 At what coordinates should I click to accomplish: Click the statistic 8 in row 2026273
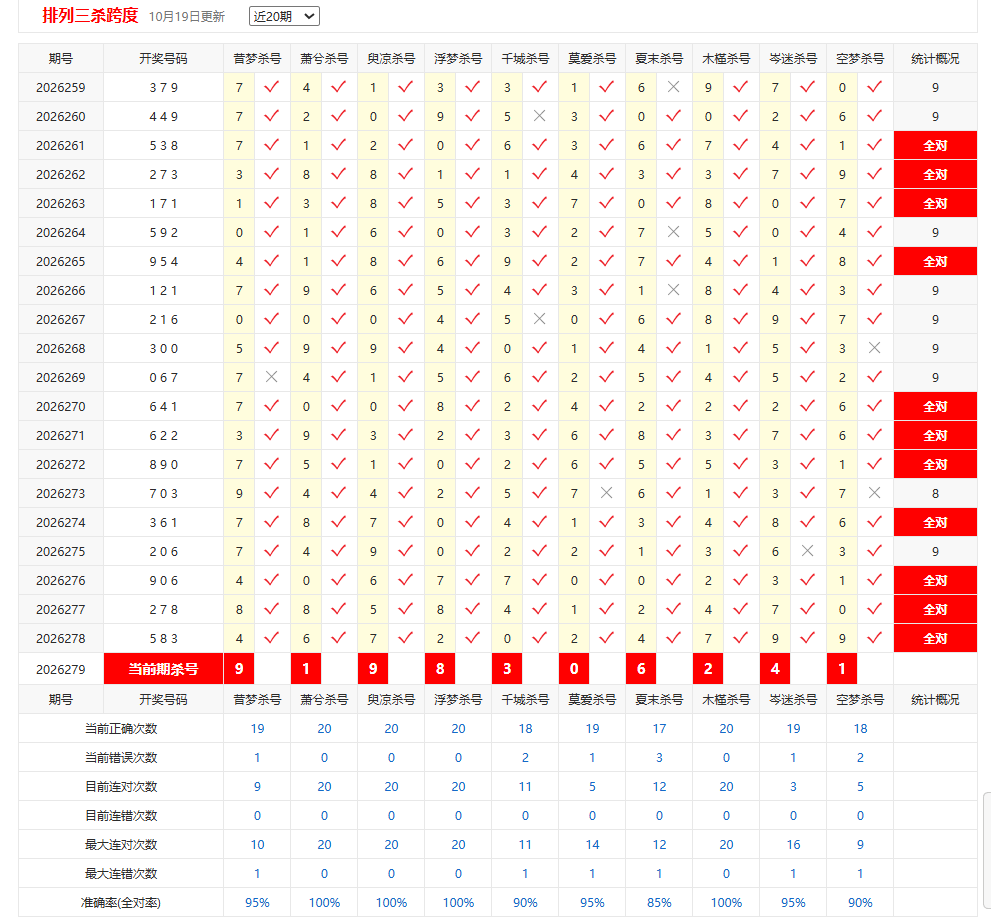(935, 494)
